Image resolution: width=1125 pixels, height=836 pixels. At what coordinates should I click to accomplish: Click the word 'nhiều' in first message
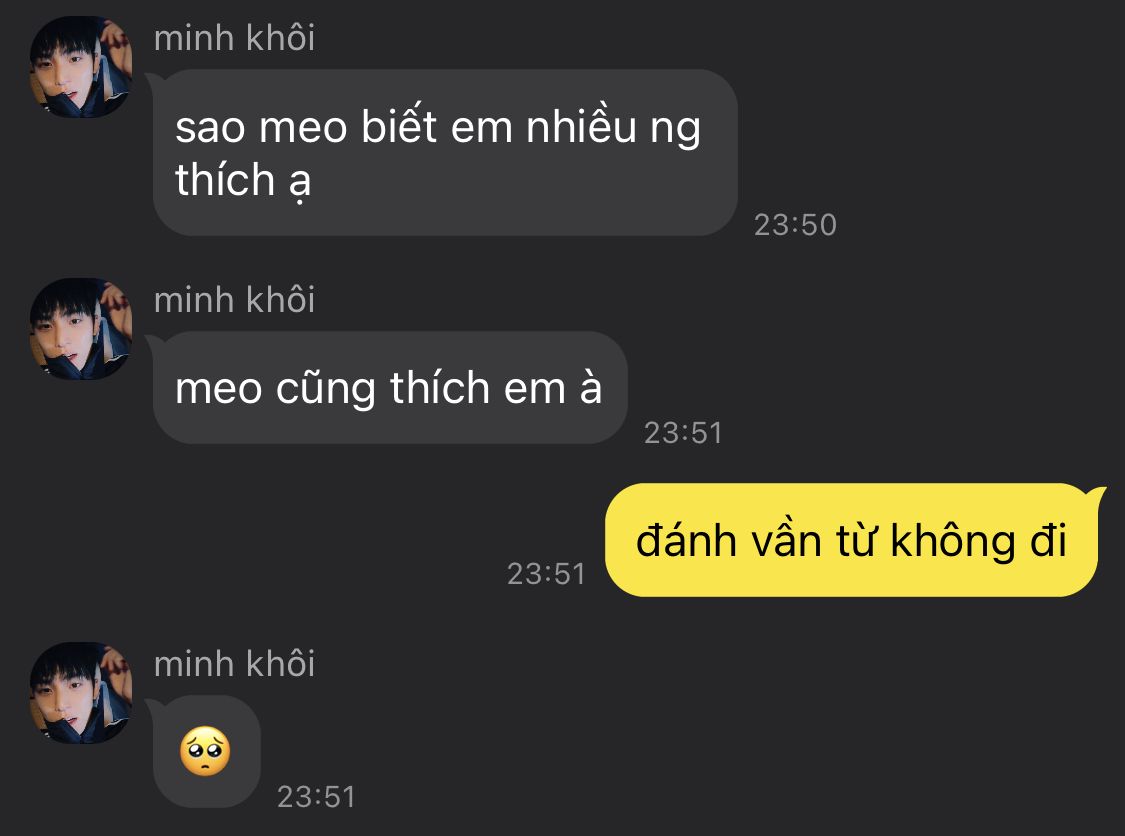coord(581,127)
